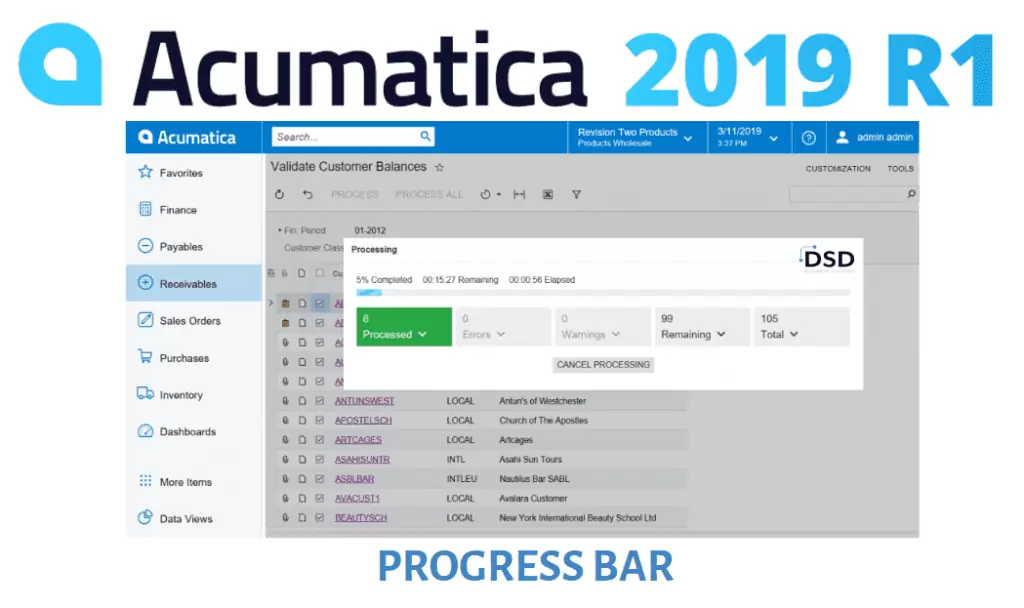Uncheck the ASAHISUNTR row checkbox
The height and width of the screenshot is (608, 1024).
321,459
